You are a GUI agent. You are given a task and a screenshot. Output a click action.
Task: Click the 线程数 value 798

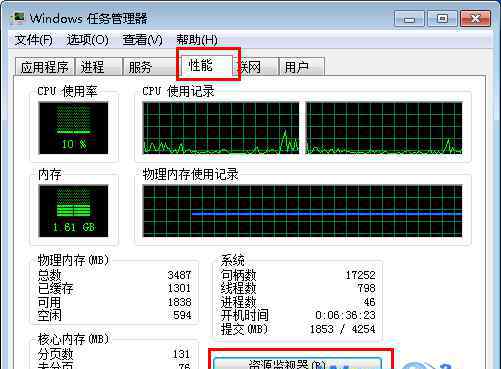(366, 288)
